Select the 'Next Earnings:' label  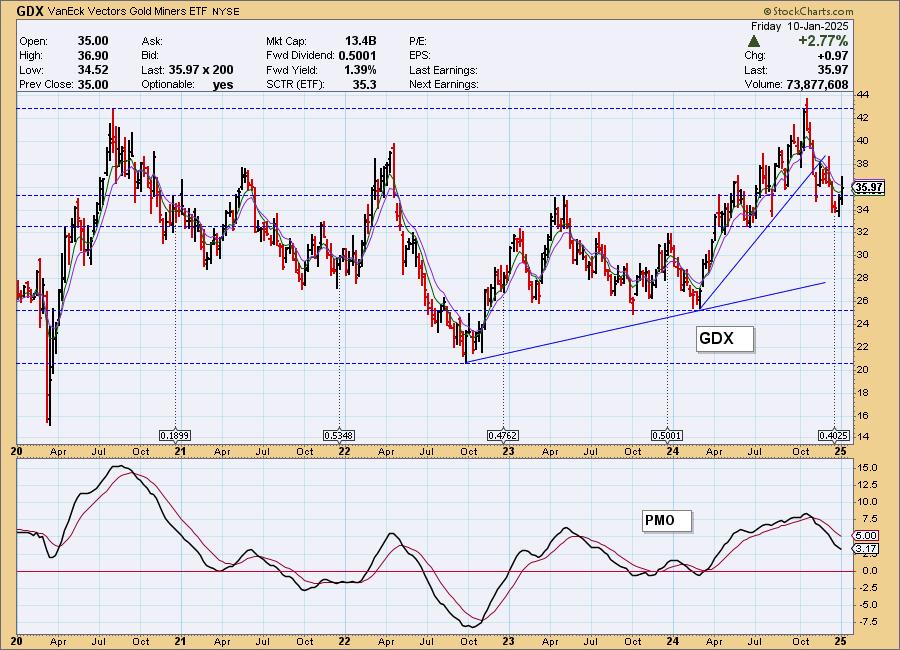(x=444, y=84)
